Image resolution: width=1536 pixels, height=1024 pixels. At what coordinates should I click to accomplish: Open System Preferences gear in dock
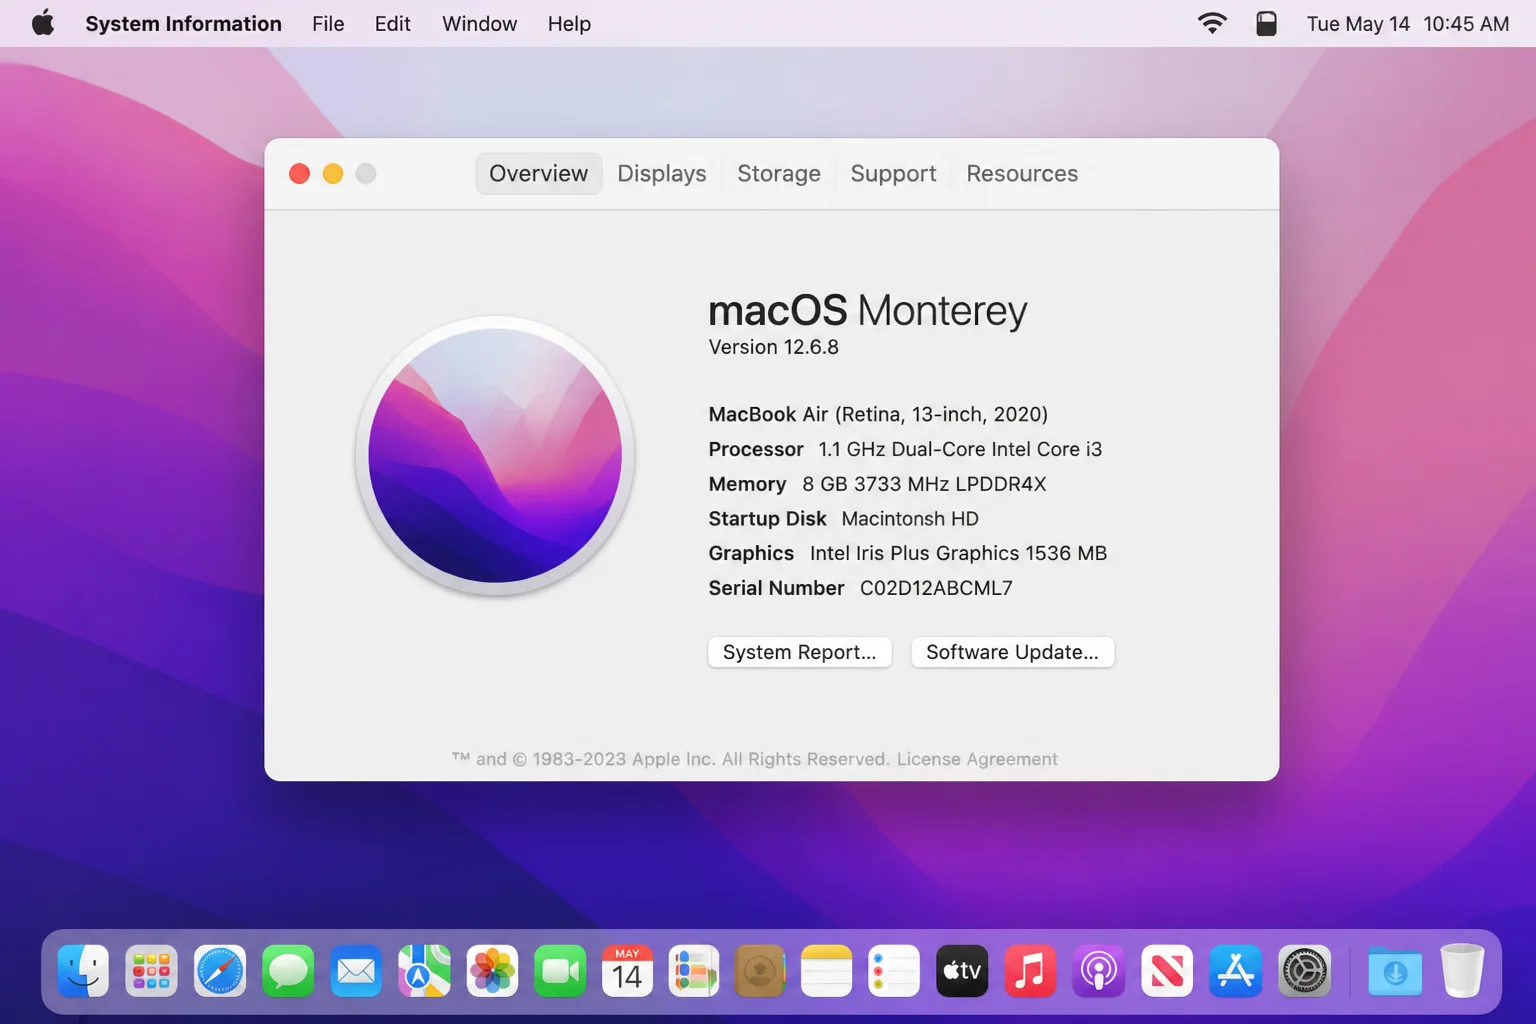coord(1304,971)
